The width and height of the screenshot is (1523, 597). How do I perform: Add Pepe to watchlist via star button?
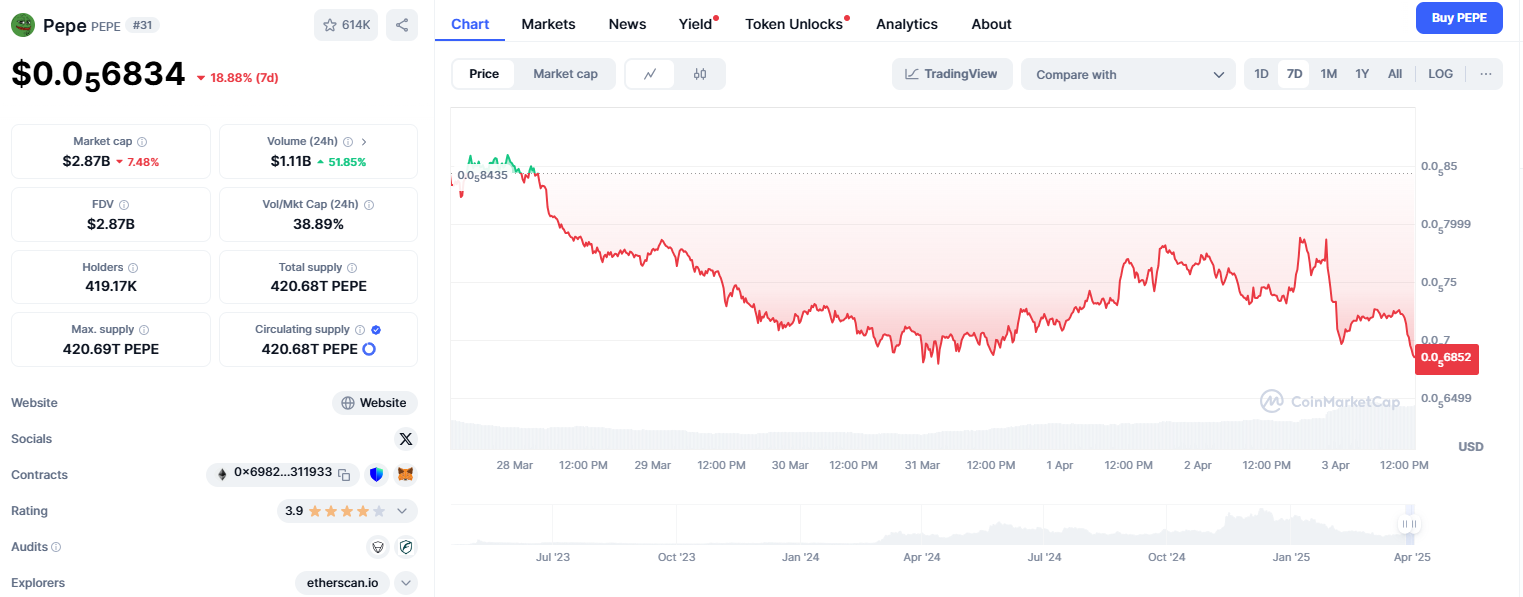pos(346,25)
